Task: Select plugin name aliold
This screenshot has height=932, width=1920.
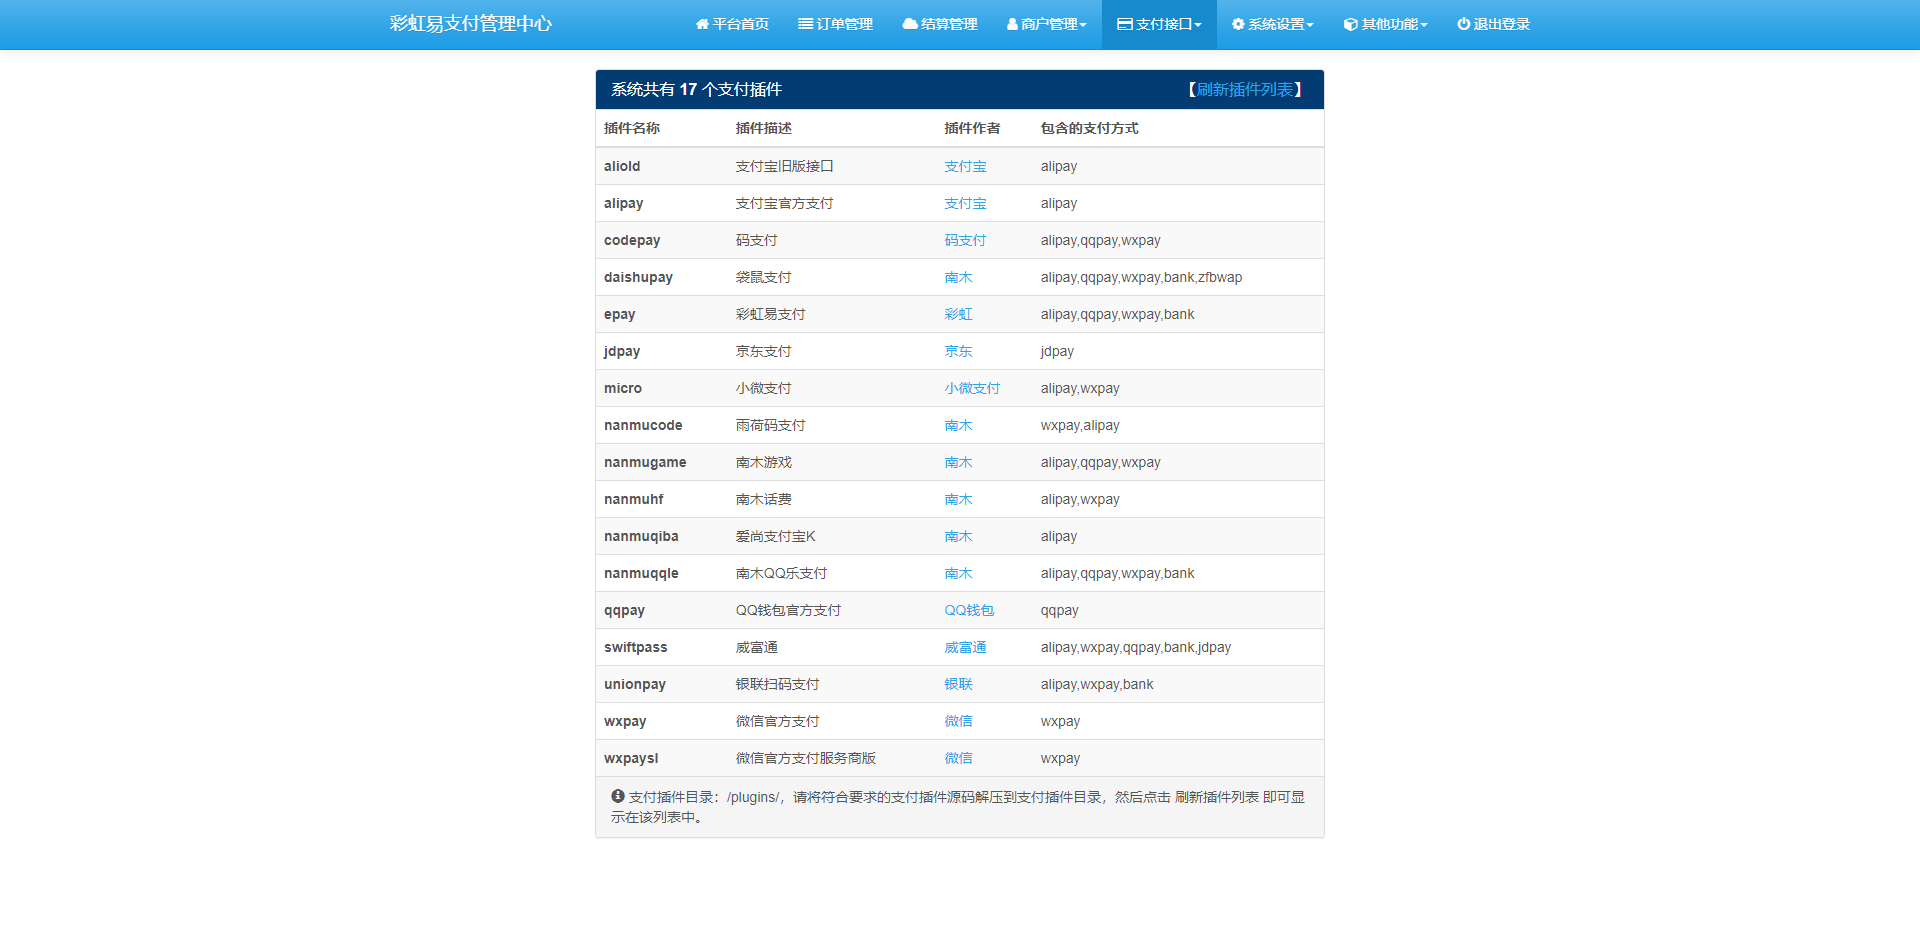Action: click(x=622, y=167)
